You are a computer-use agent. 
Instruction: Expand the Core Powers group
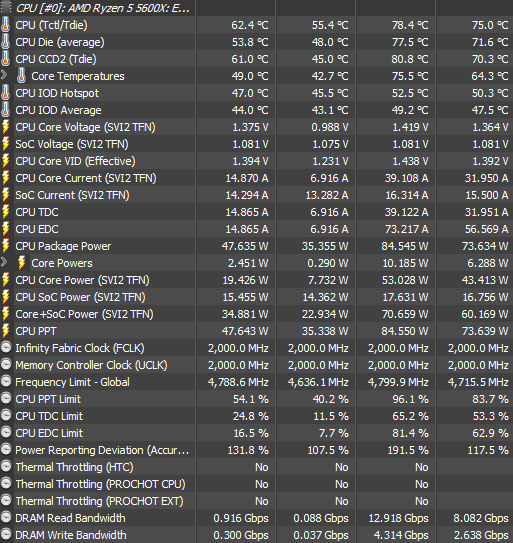[4, 261]
